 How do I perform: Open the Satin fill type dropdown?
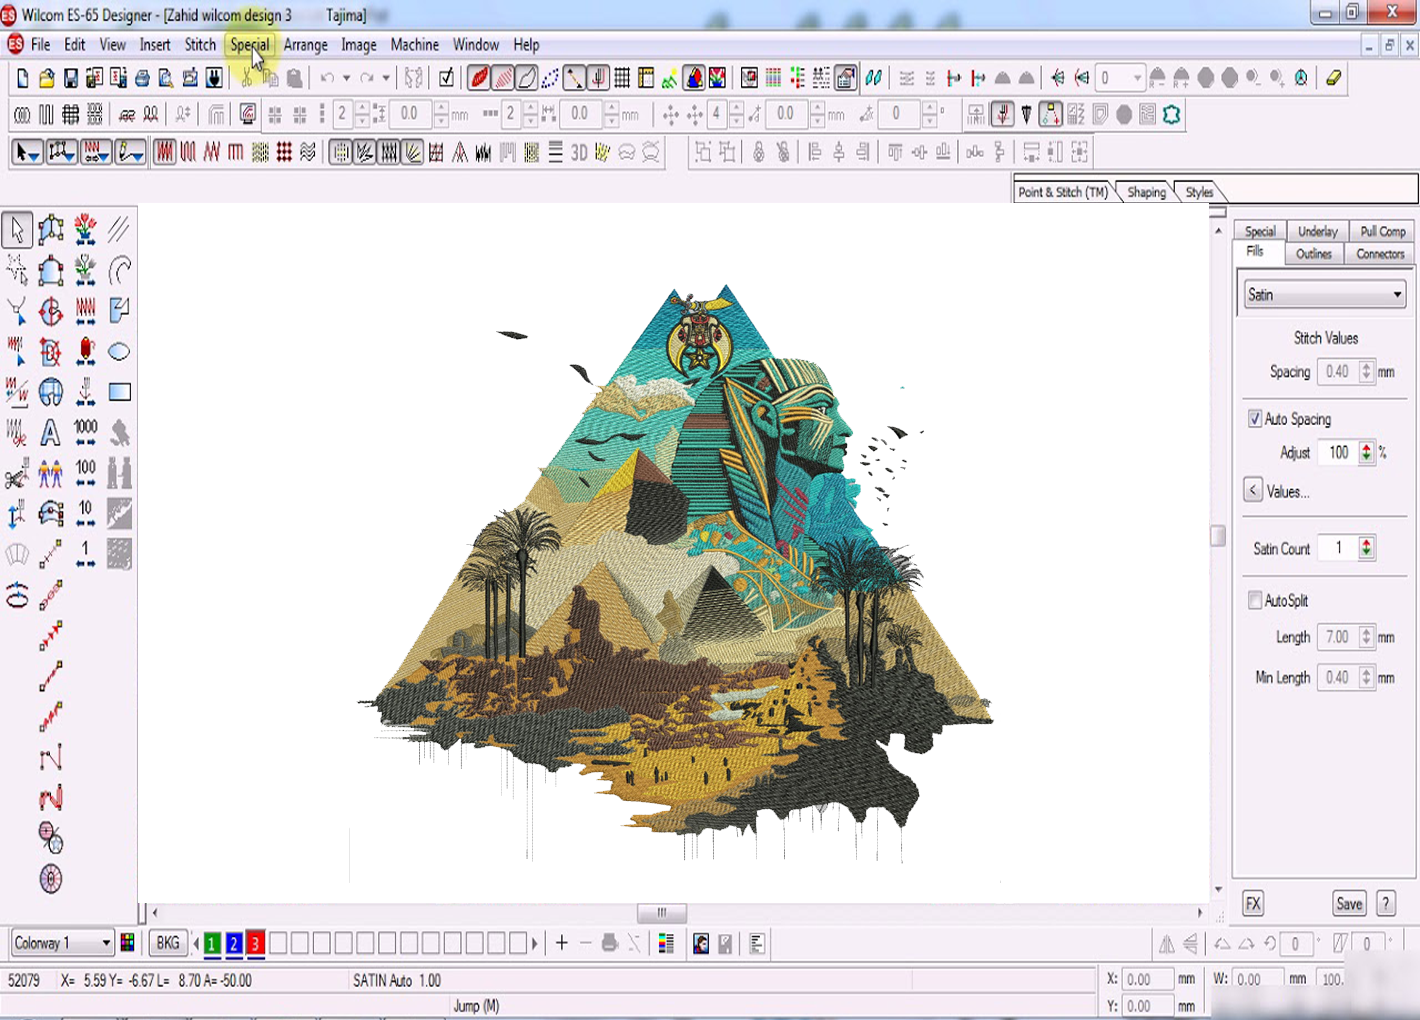pyautogui.click(x=1397, y=293)
